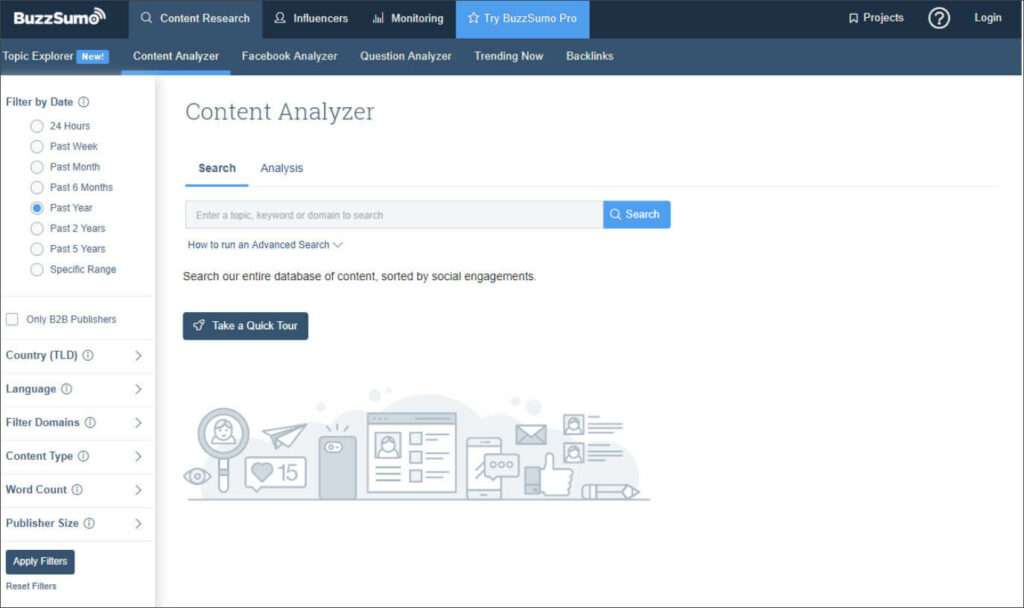The width and height of the screenshot is (1024, 608).
Task: Click the info icon next to Country (TLD)
Action: (x=88, y=355)
